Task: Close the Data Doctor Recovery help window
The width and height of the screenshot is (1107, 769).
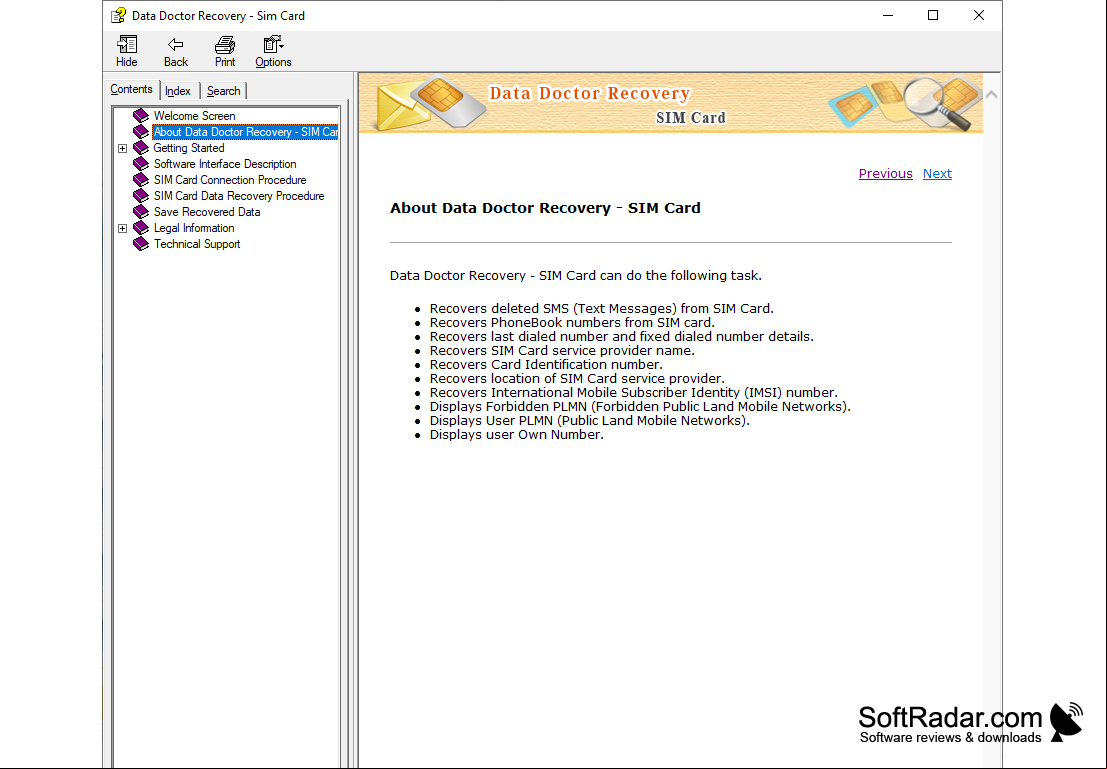Action: tap(979, 16)
